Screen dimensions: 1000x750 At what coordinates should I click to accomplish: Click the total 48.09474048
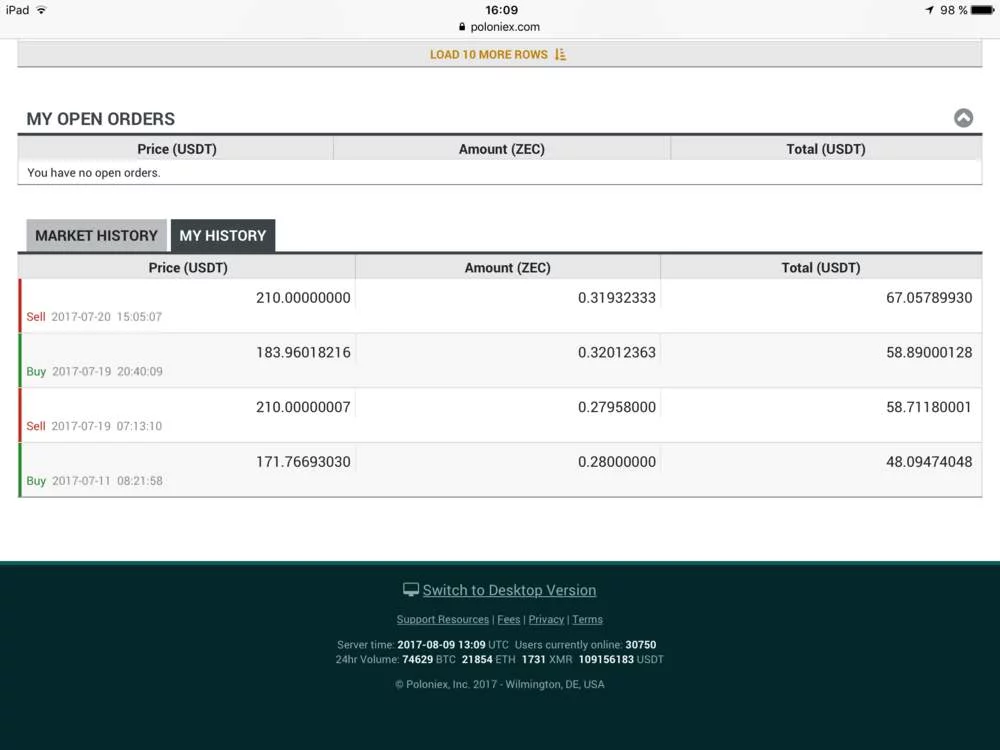(x=929, y=462)
